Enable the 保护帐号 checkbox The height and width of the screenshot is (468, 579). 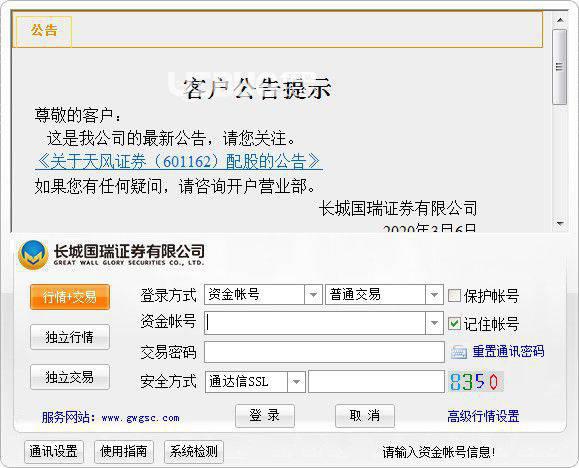[x=454, y=296]
